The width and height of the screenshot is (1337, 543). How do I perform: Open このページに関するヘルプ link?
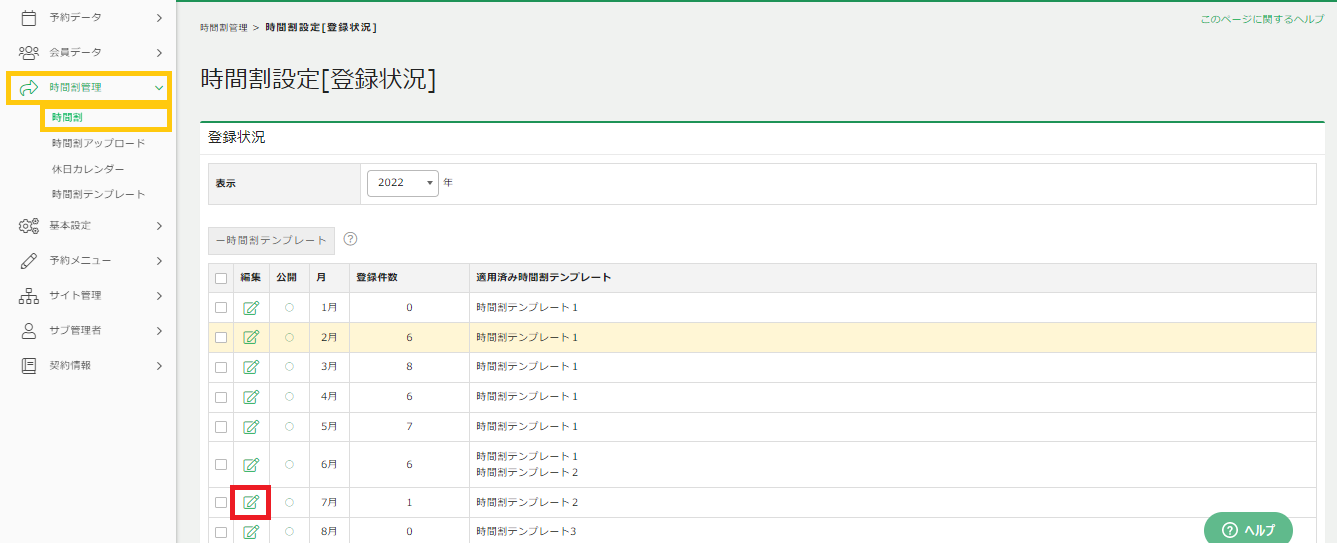pos(1262,19)
